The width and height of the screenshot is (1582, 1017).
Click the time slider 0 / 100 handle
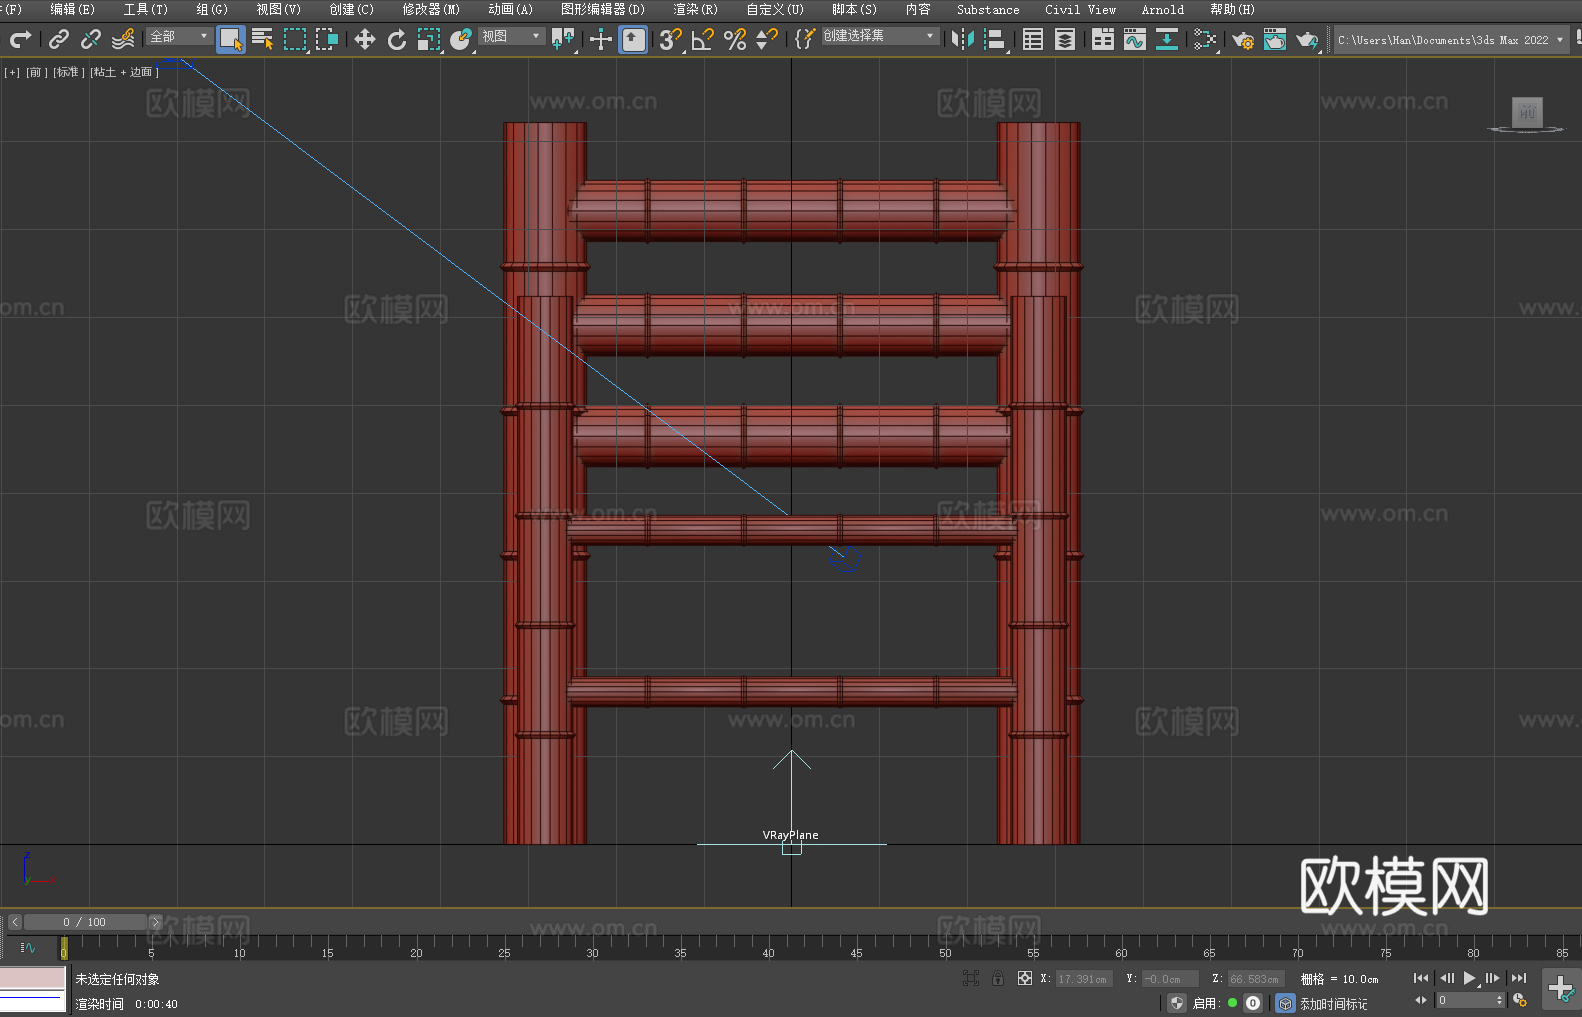[x=85, y=922]
